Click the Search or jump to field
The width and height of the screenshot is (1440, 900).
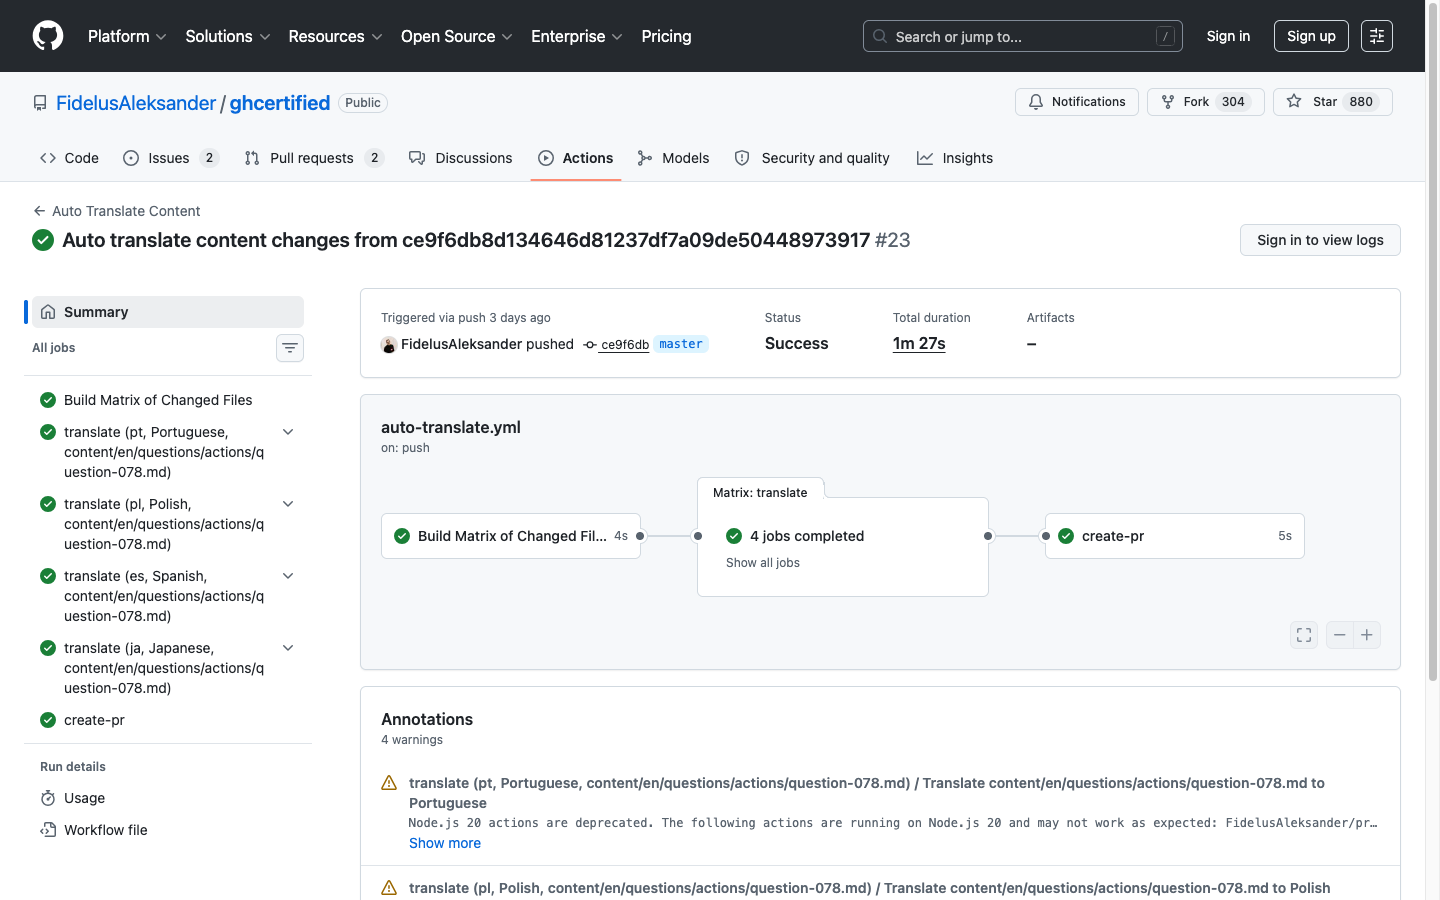click(x=1022, y=35)
